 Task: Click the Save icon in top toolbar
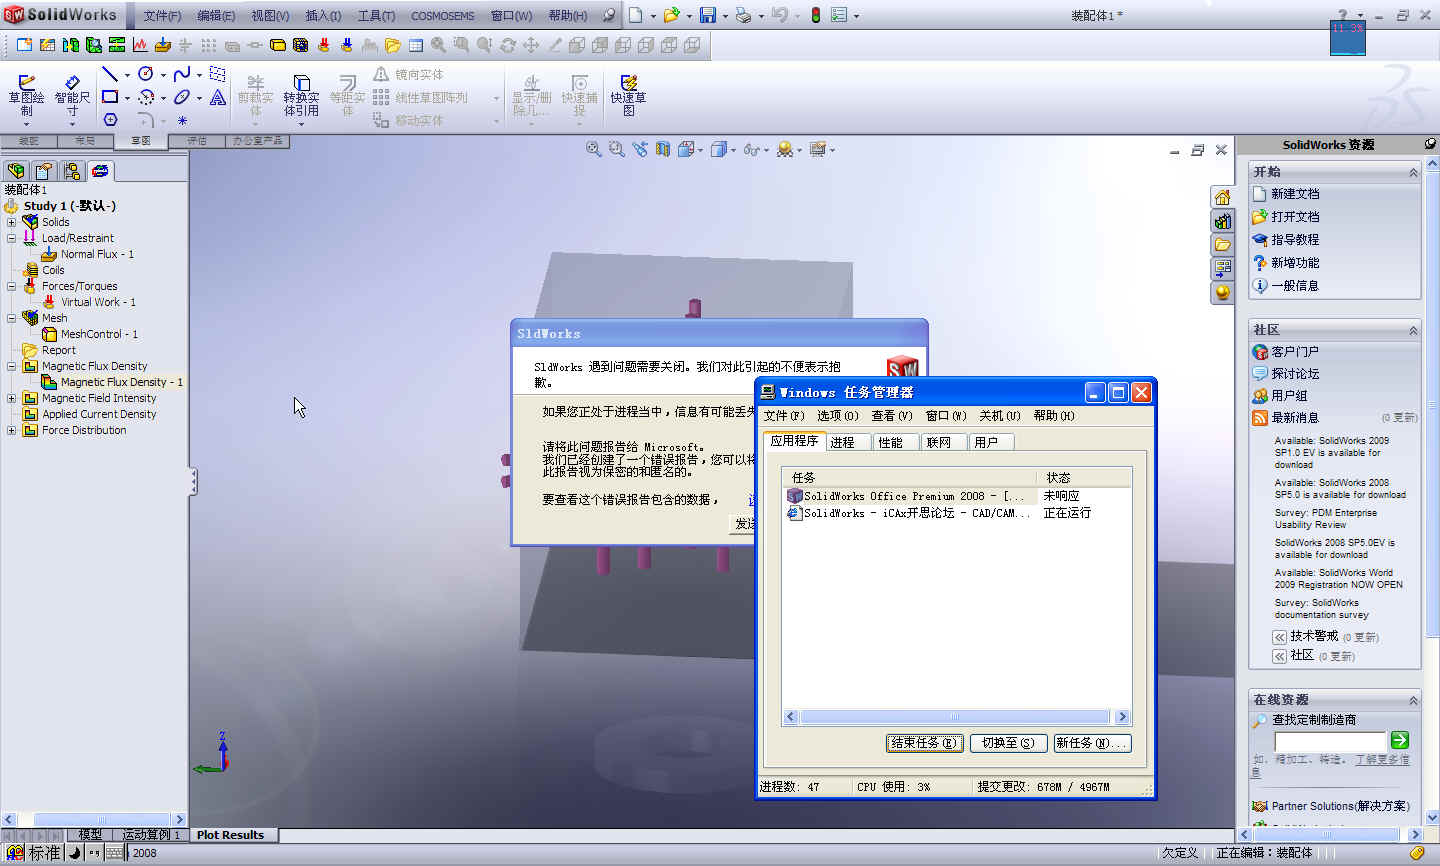tap(708, 15)
